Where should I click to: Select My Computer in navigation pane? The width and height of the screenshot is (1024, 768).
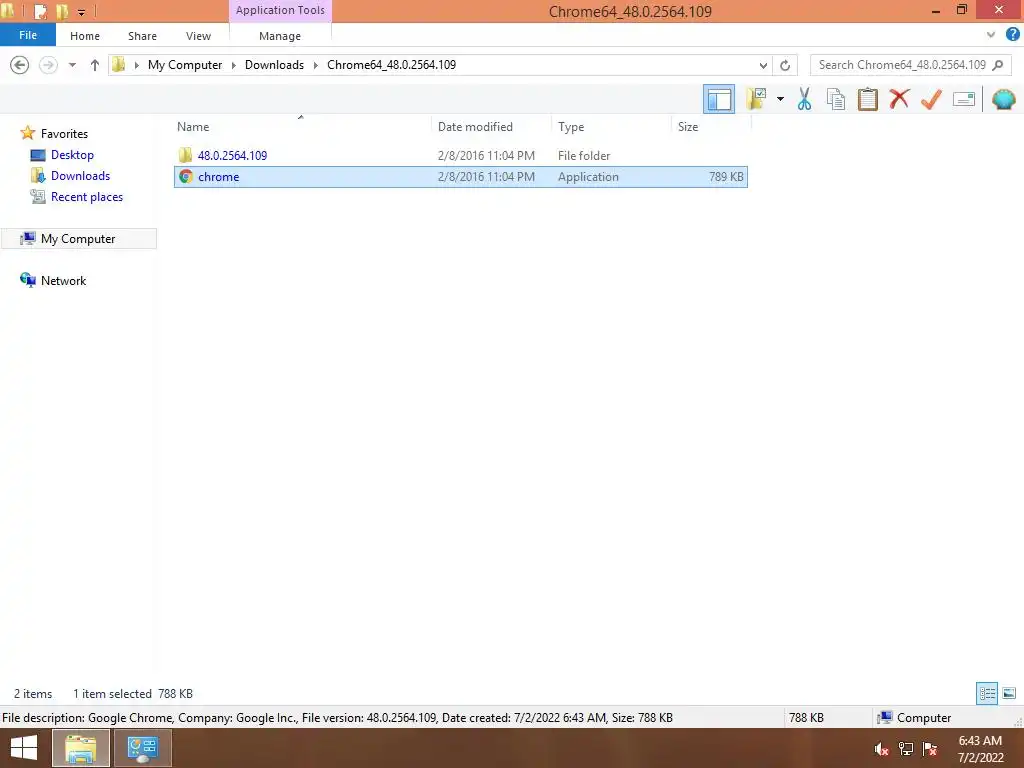(78, 238)
